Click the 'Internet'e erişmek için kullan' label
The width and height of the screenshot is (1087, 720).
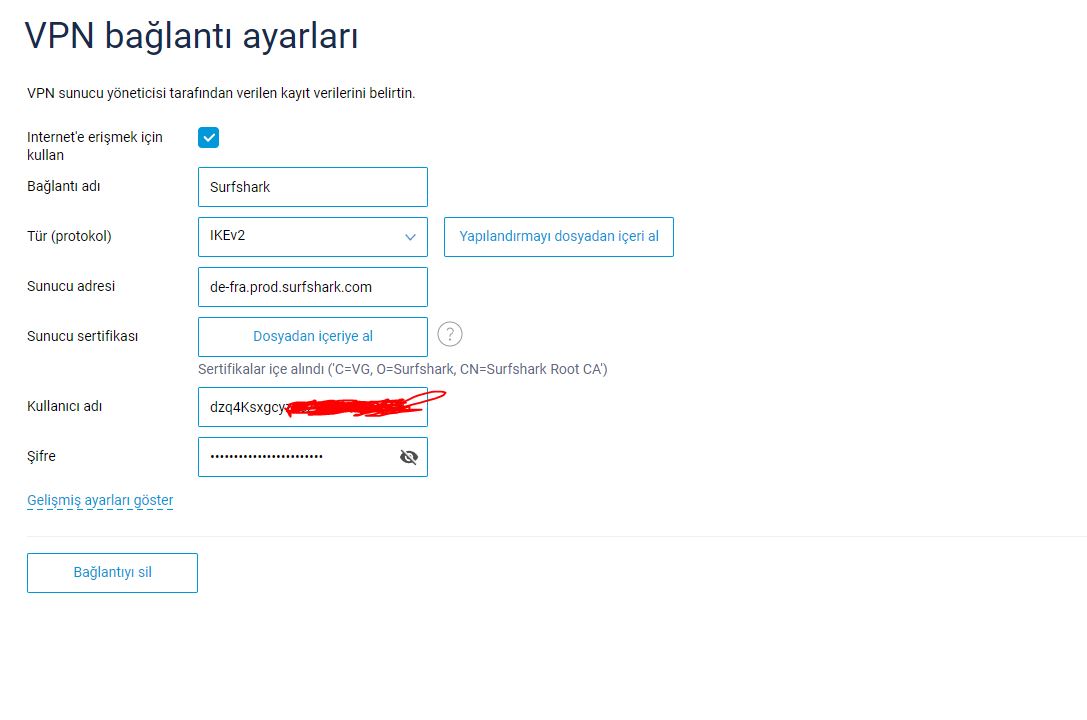tap(95, 146)
